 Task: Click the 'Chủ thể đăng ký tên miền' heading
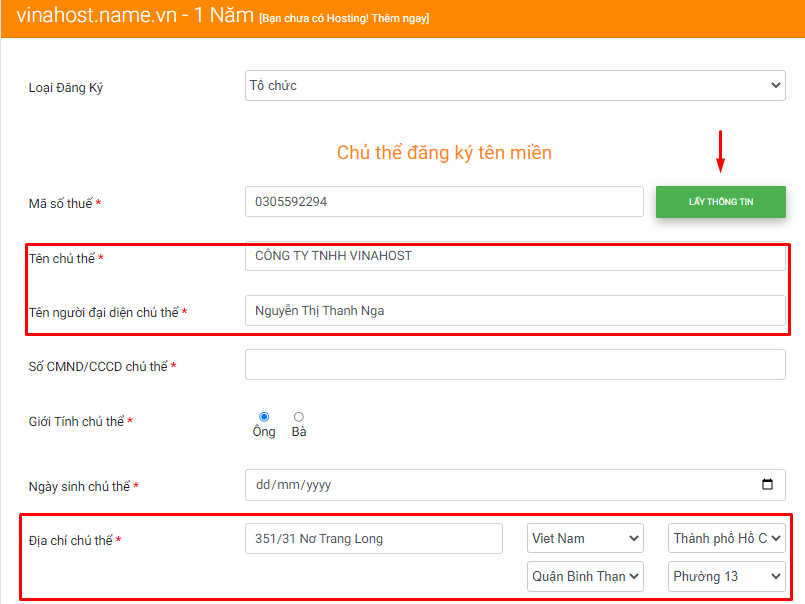[444, 153]
